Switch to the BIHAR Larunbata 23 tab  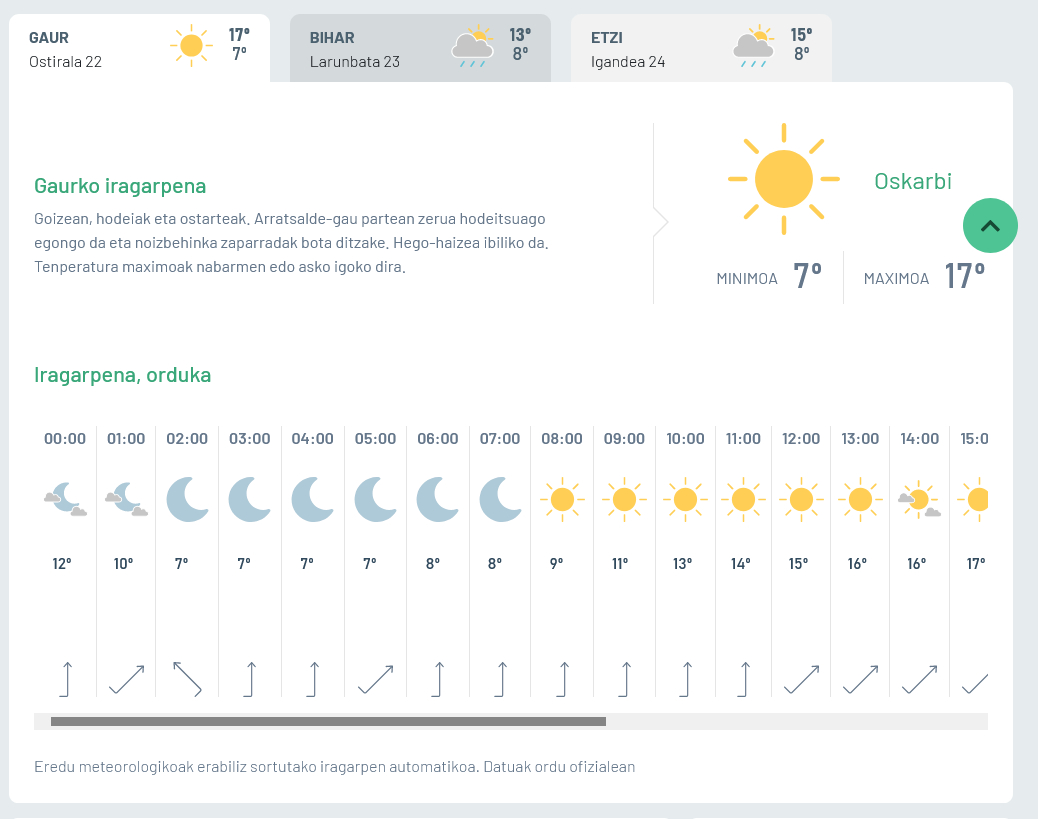coord(419,48)
